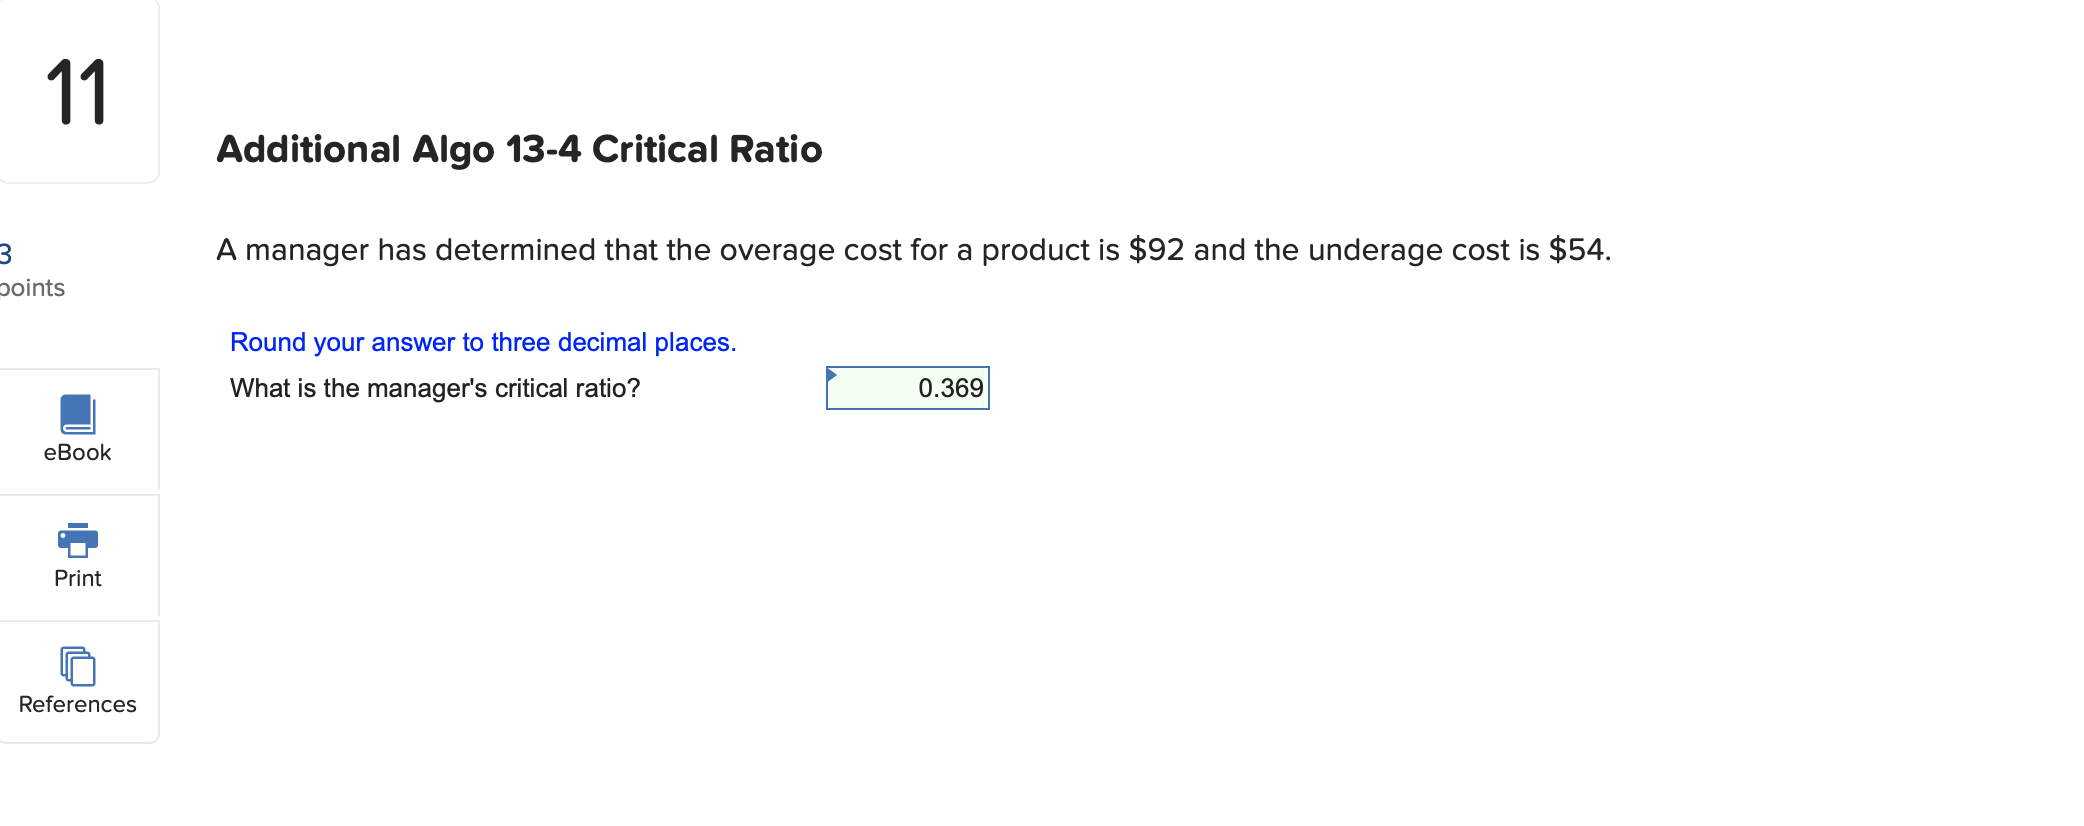Click the Print label text
Image resolution: width=2084 pixels, height=826 pixels.
pos(78,577)
